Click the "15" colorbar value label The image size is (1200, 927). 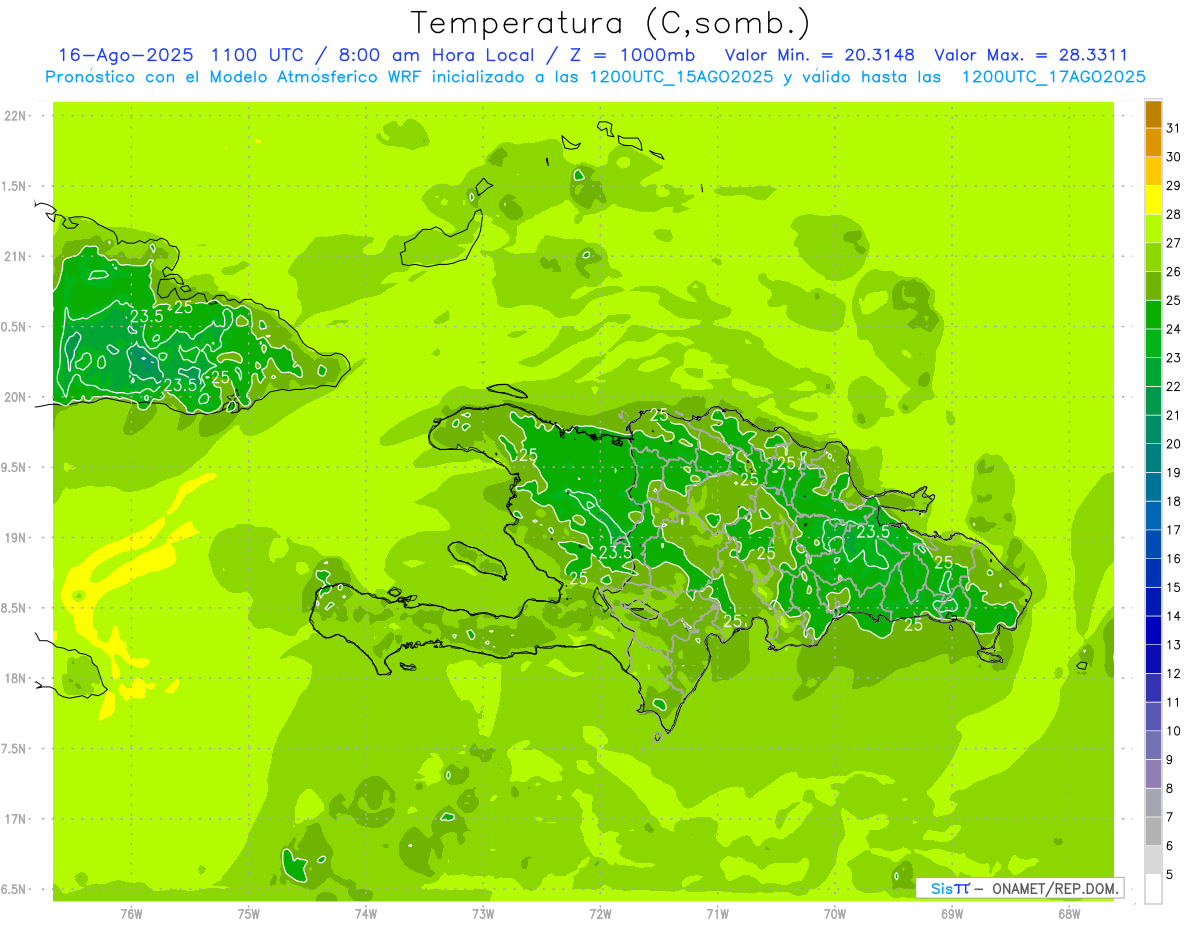[1174, 588]
